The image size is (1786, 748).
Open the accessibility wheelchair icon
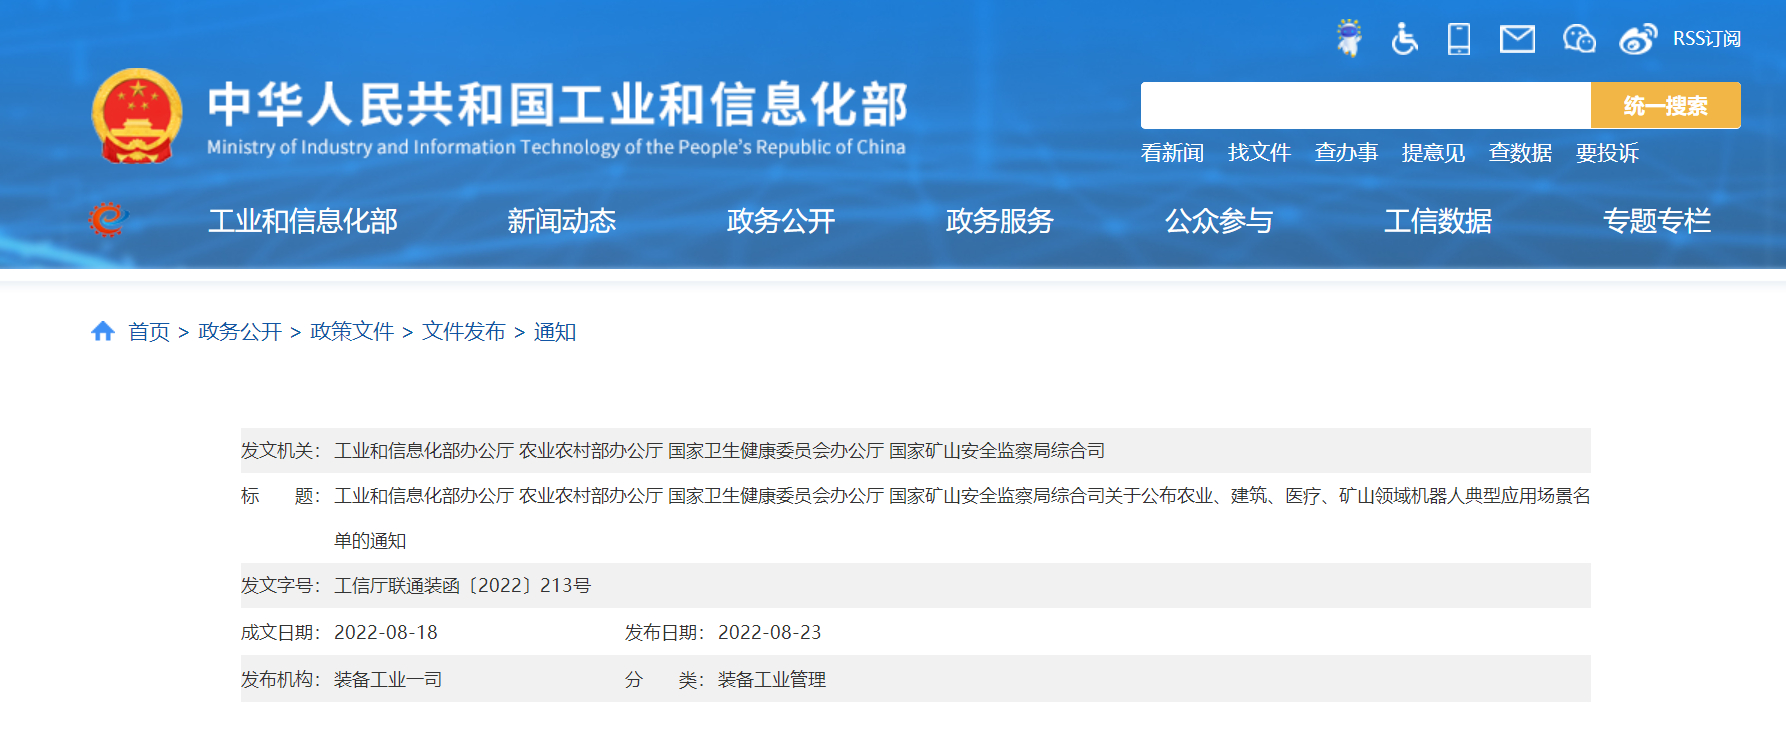point(1404,38)
